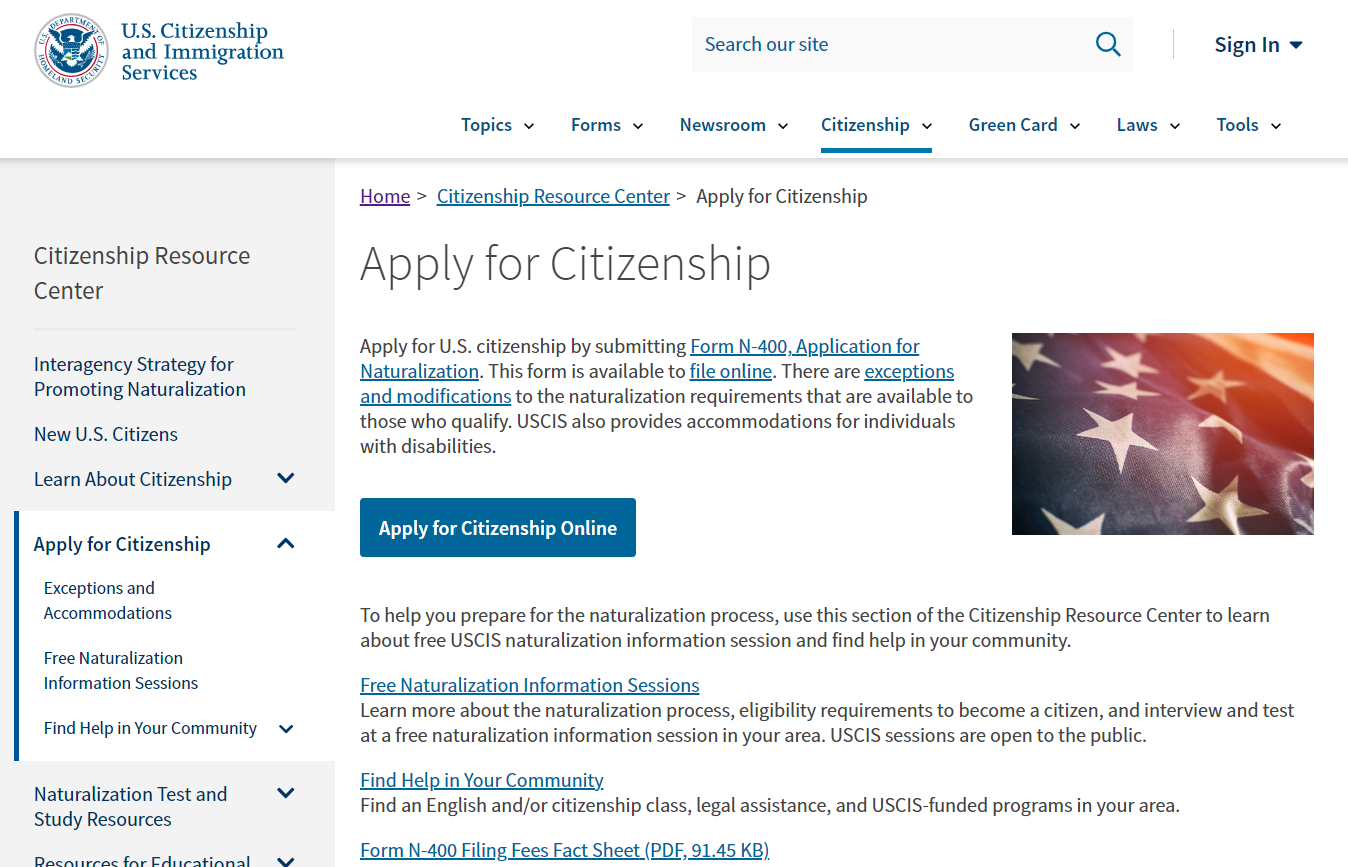Open the Form N-400 Application for Naturalization link
Screen dimensions: 1348x867
(x=804, y=347)
